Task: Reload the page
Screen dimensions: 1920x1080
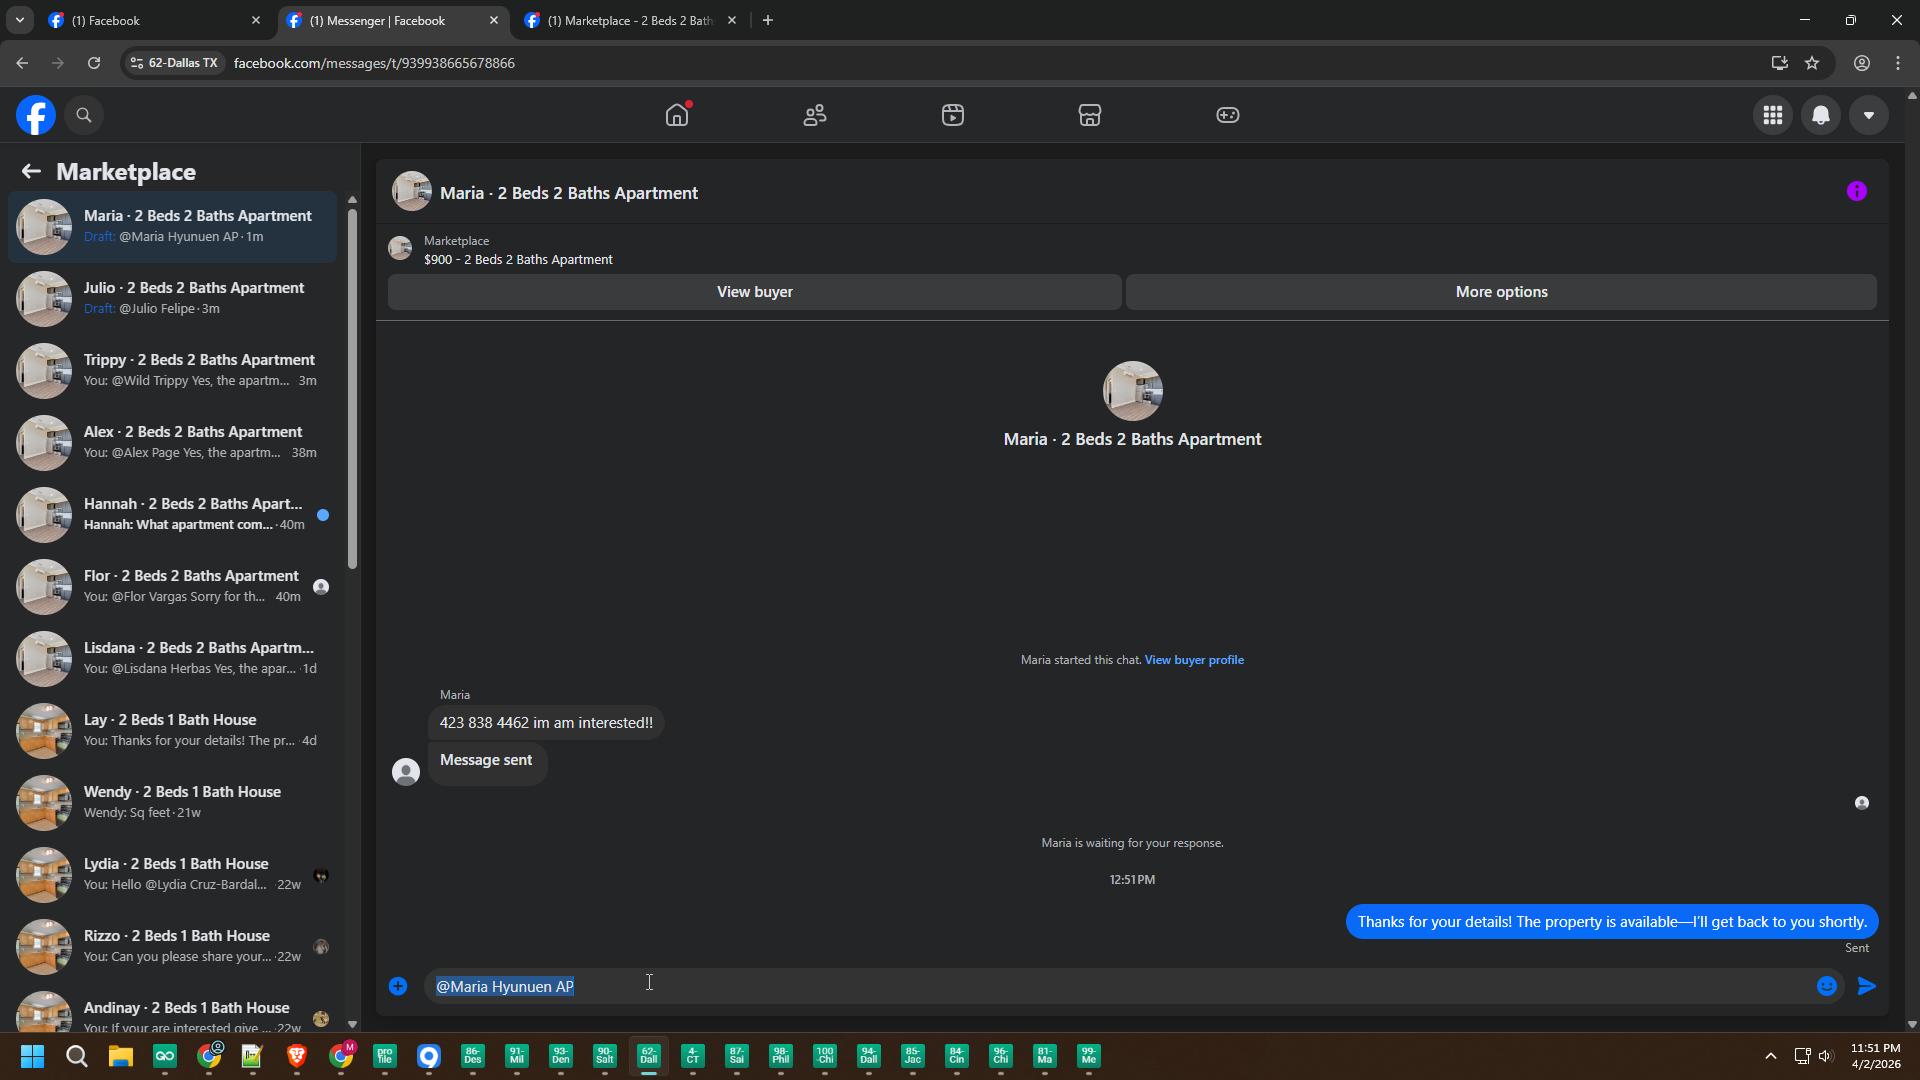Action: click(x=94, y=63)
